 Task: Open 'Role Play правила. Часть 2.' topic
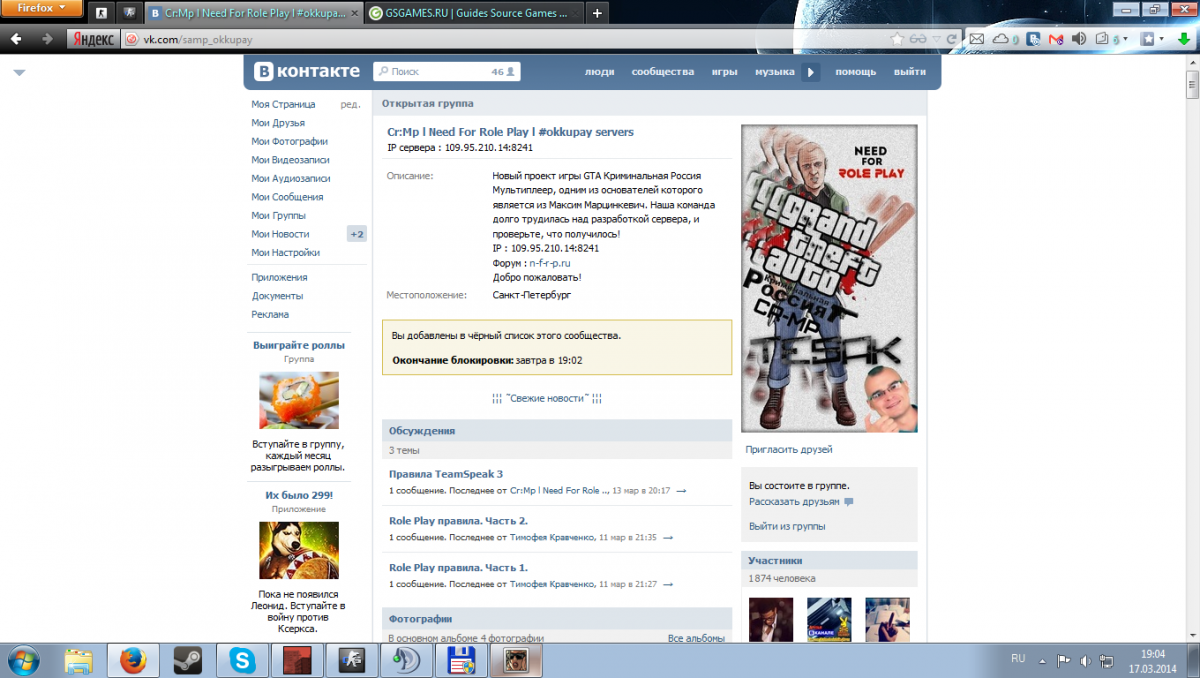(458, 521)
